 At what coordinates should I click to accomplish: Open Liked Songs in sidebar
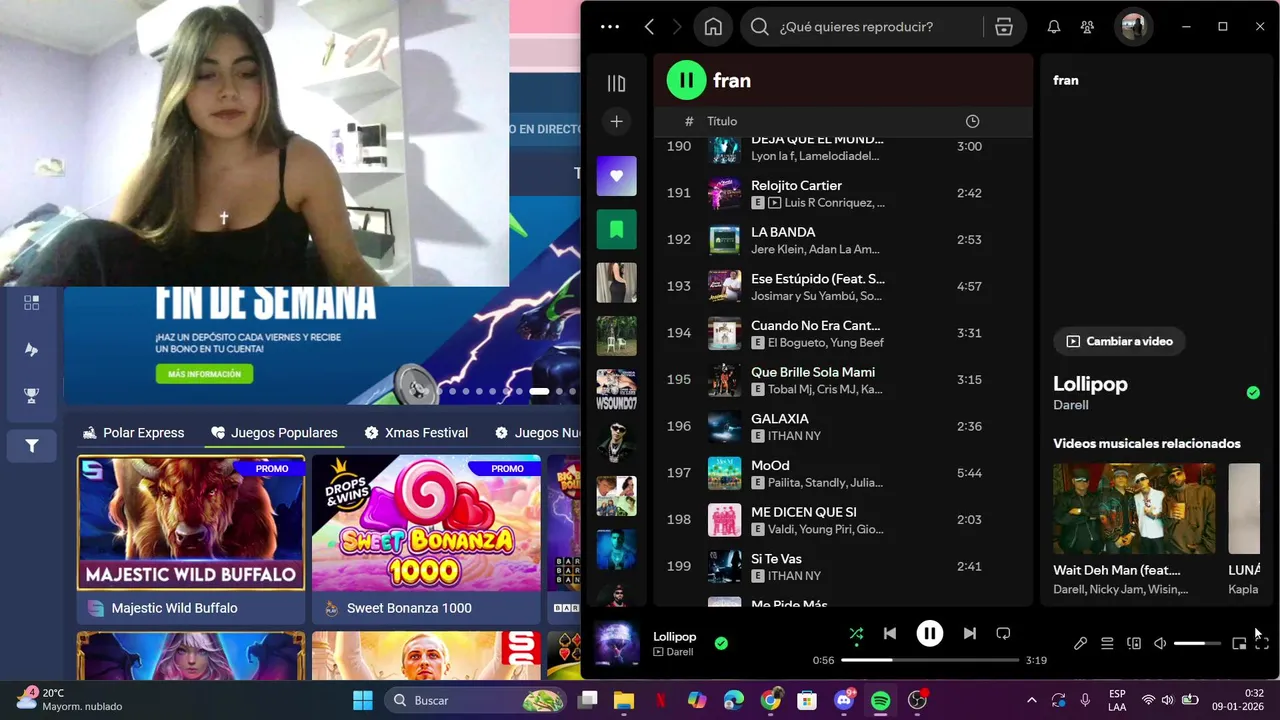[616, 176]
